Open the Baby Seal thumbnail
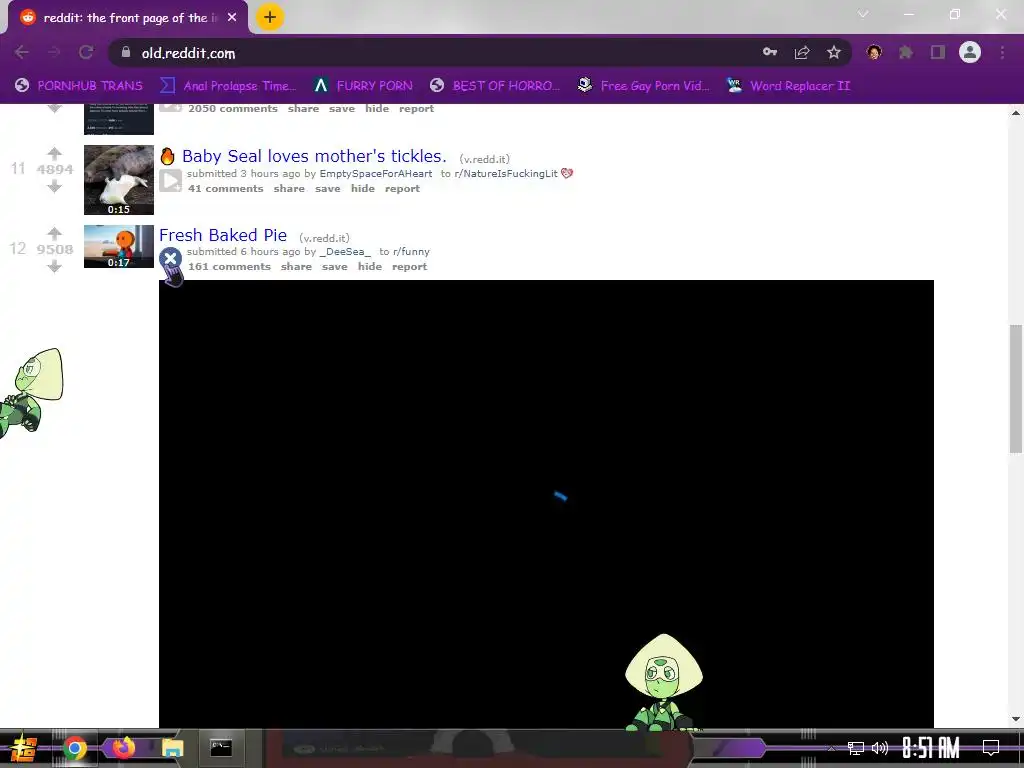This screenshot has width=1024, height=768. point(119,180)
